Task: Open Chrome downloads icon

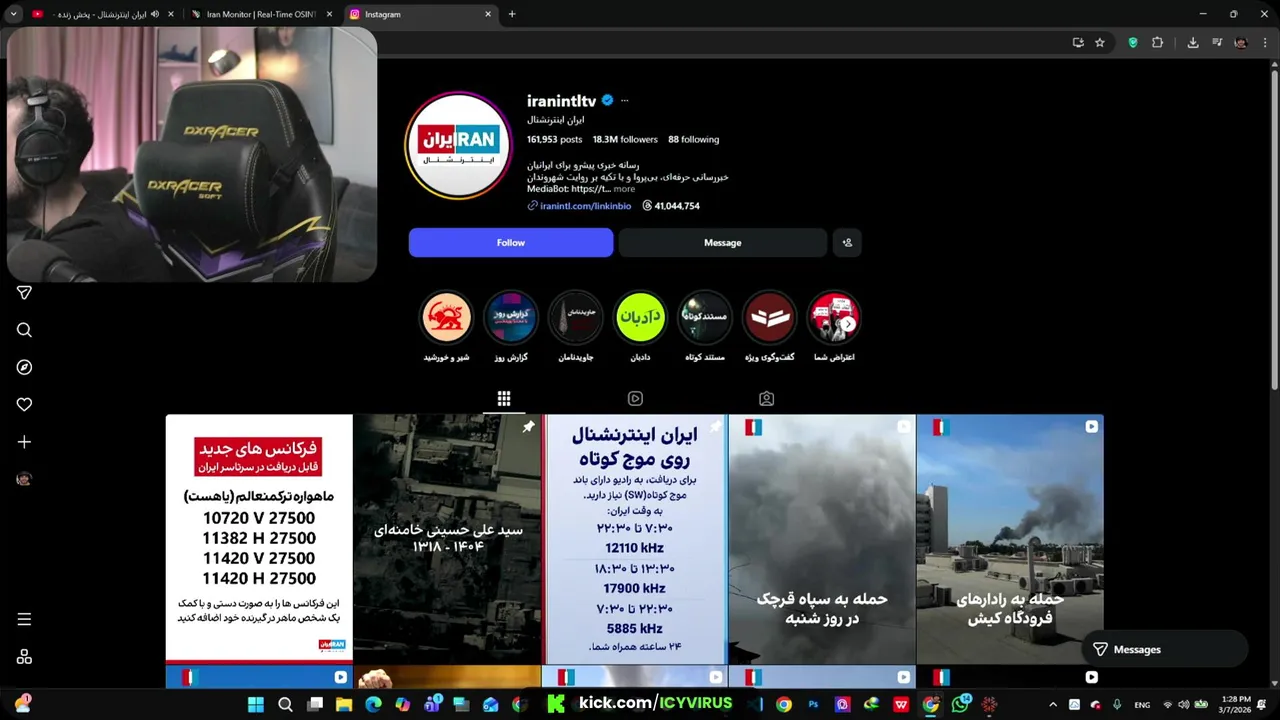Action: click(1193, 43)
